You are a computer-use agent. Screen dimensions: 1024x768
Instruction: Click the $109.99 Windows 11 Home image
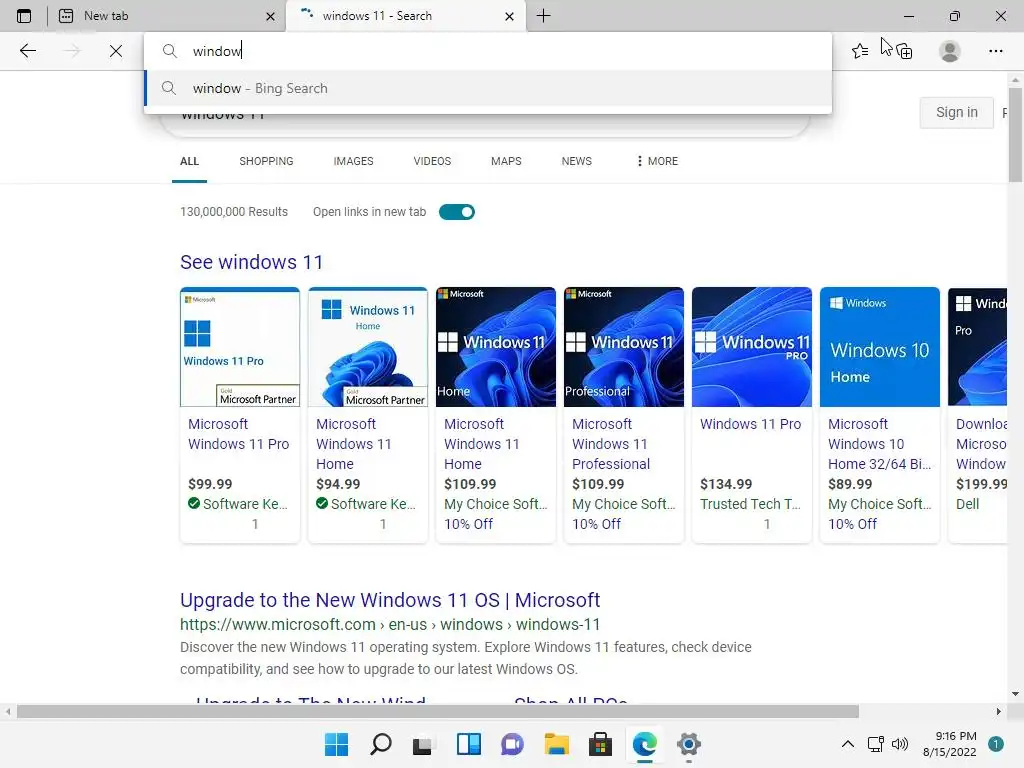(x=496, y=347)
